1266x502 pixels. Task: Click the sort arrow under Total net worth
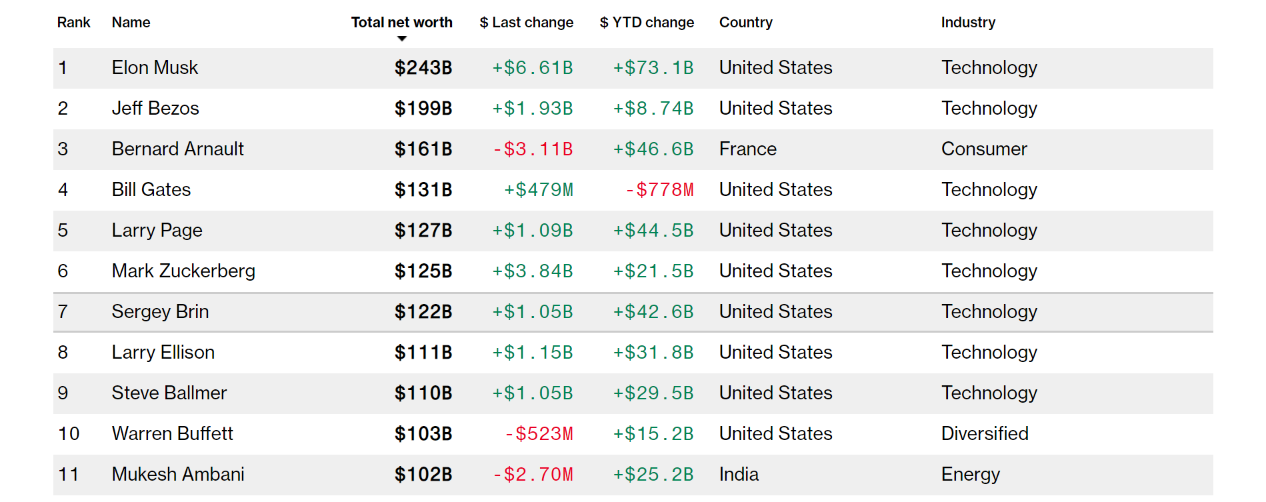pyautogui.click(x=402, y=39)
